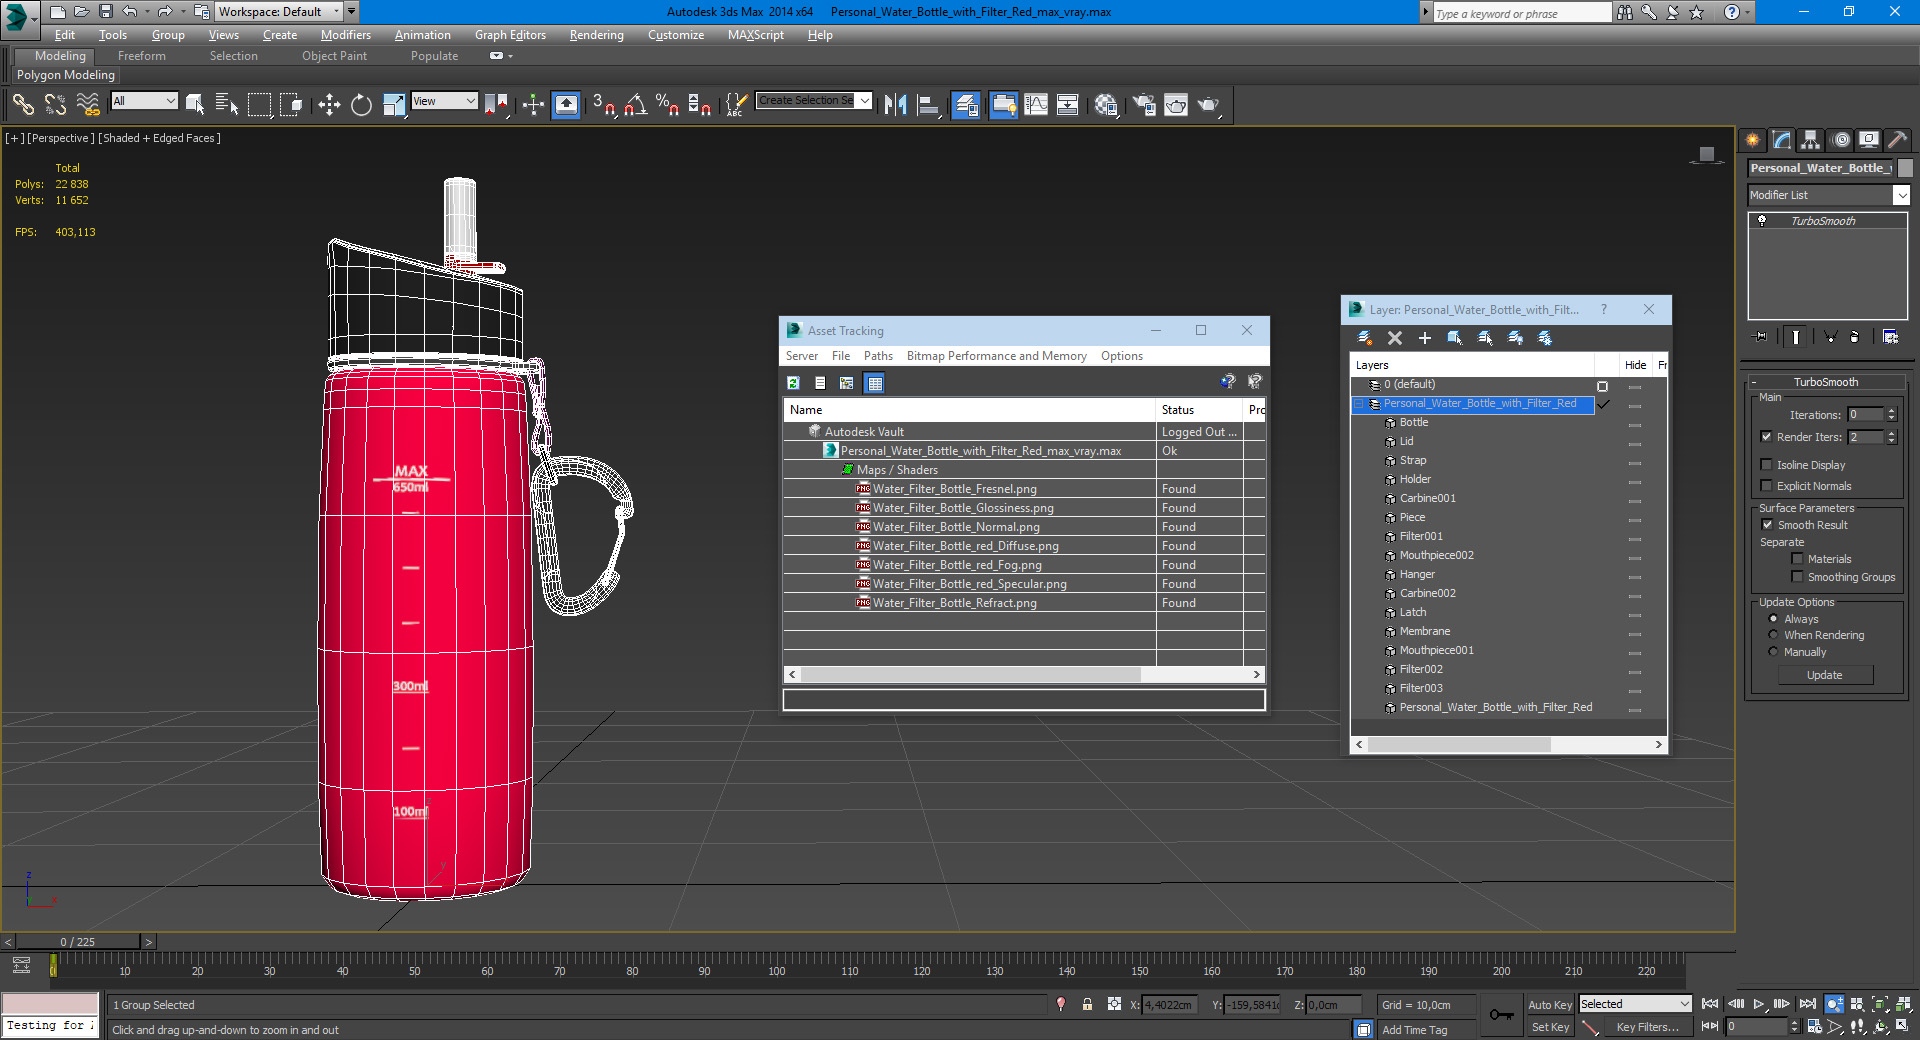This screenshot has width=1920, height=1040.
Task: Open the selection filter All dropdown
Action: coord(144,101)
